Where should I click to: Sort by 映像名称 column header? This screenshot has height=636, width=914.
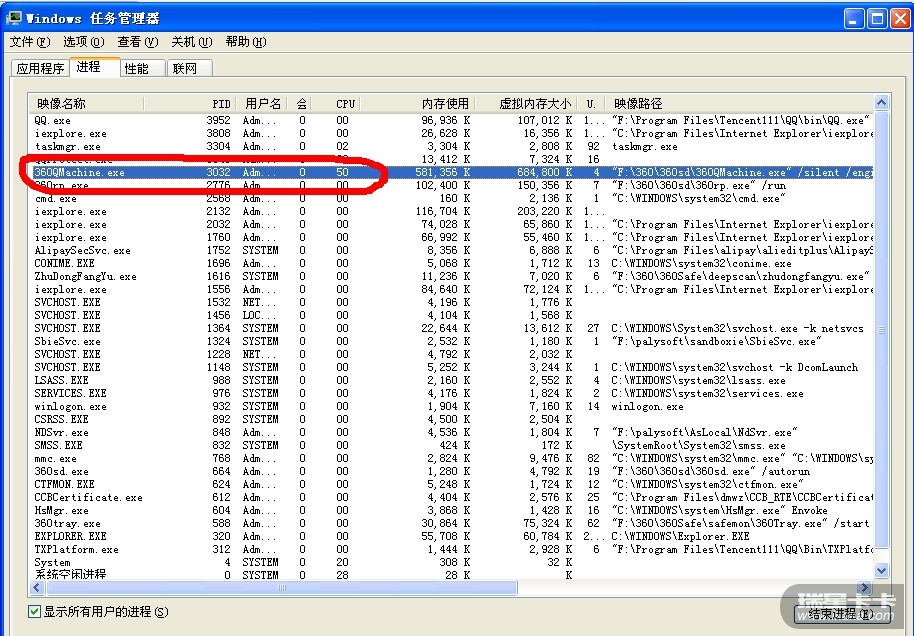[x=86, y=104]
